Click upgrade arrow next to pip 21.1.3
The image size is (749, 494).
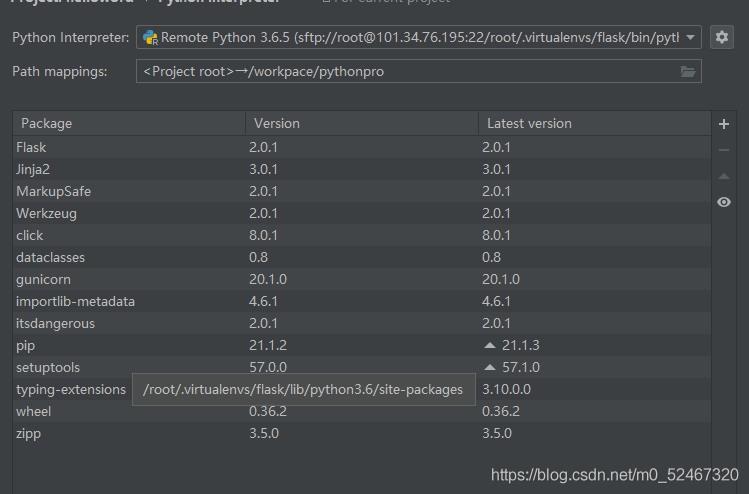(x=490, y=345)
